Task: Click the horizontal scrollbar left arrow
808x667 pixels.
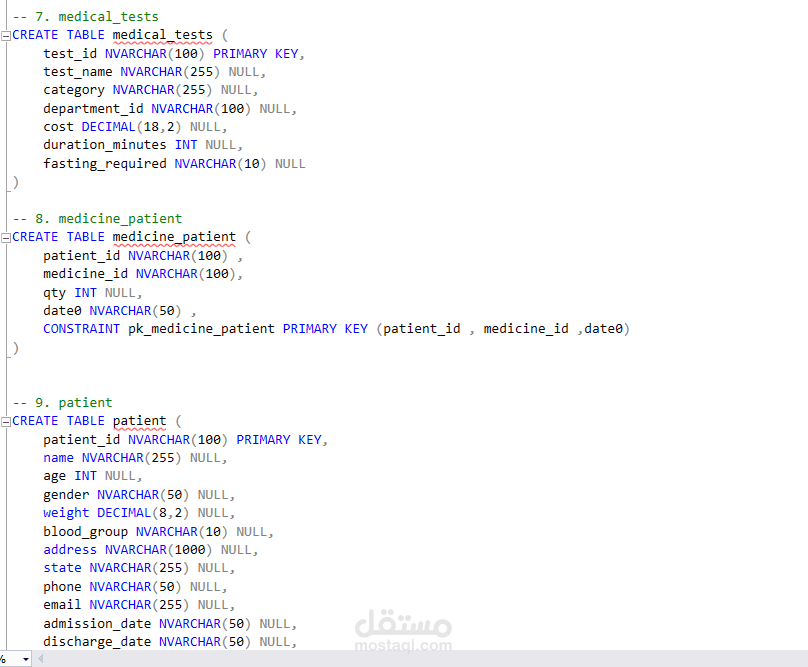Action: [x=40, y=658]
